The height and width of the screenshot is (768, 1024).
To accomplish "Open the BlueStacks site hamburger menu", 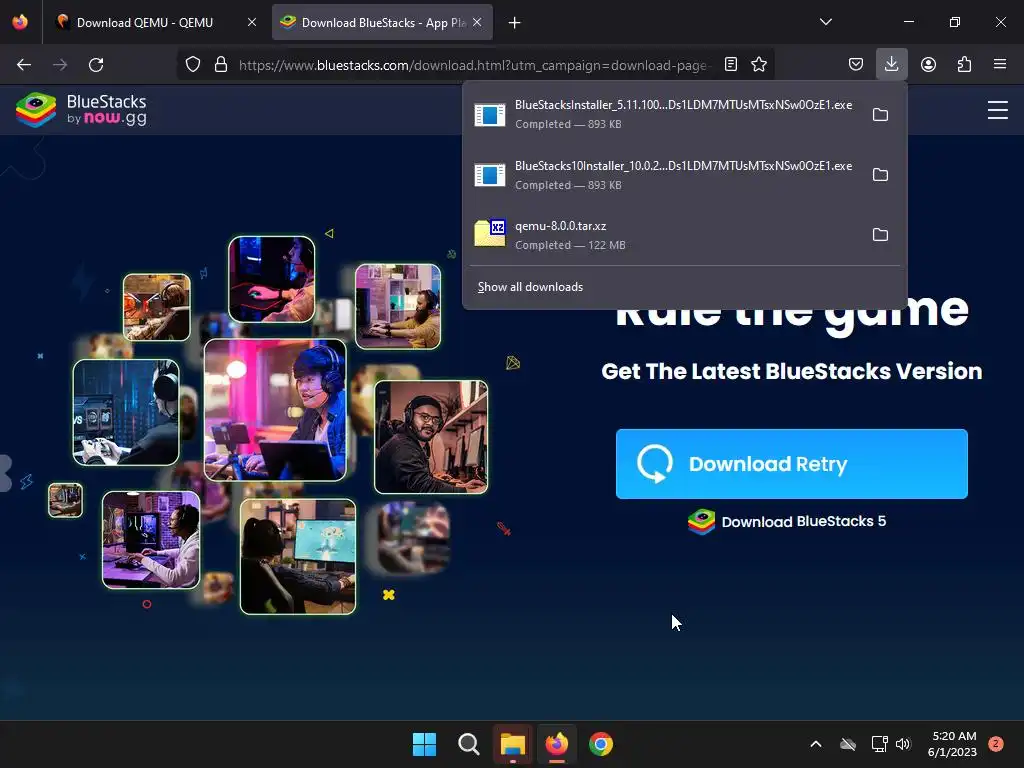I will click(997, 110).
